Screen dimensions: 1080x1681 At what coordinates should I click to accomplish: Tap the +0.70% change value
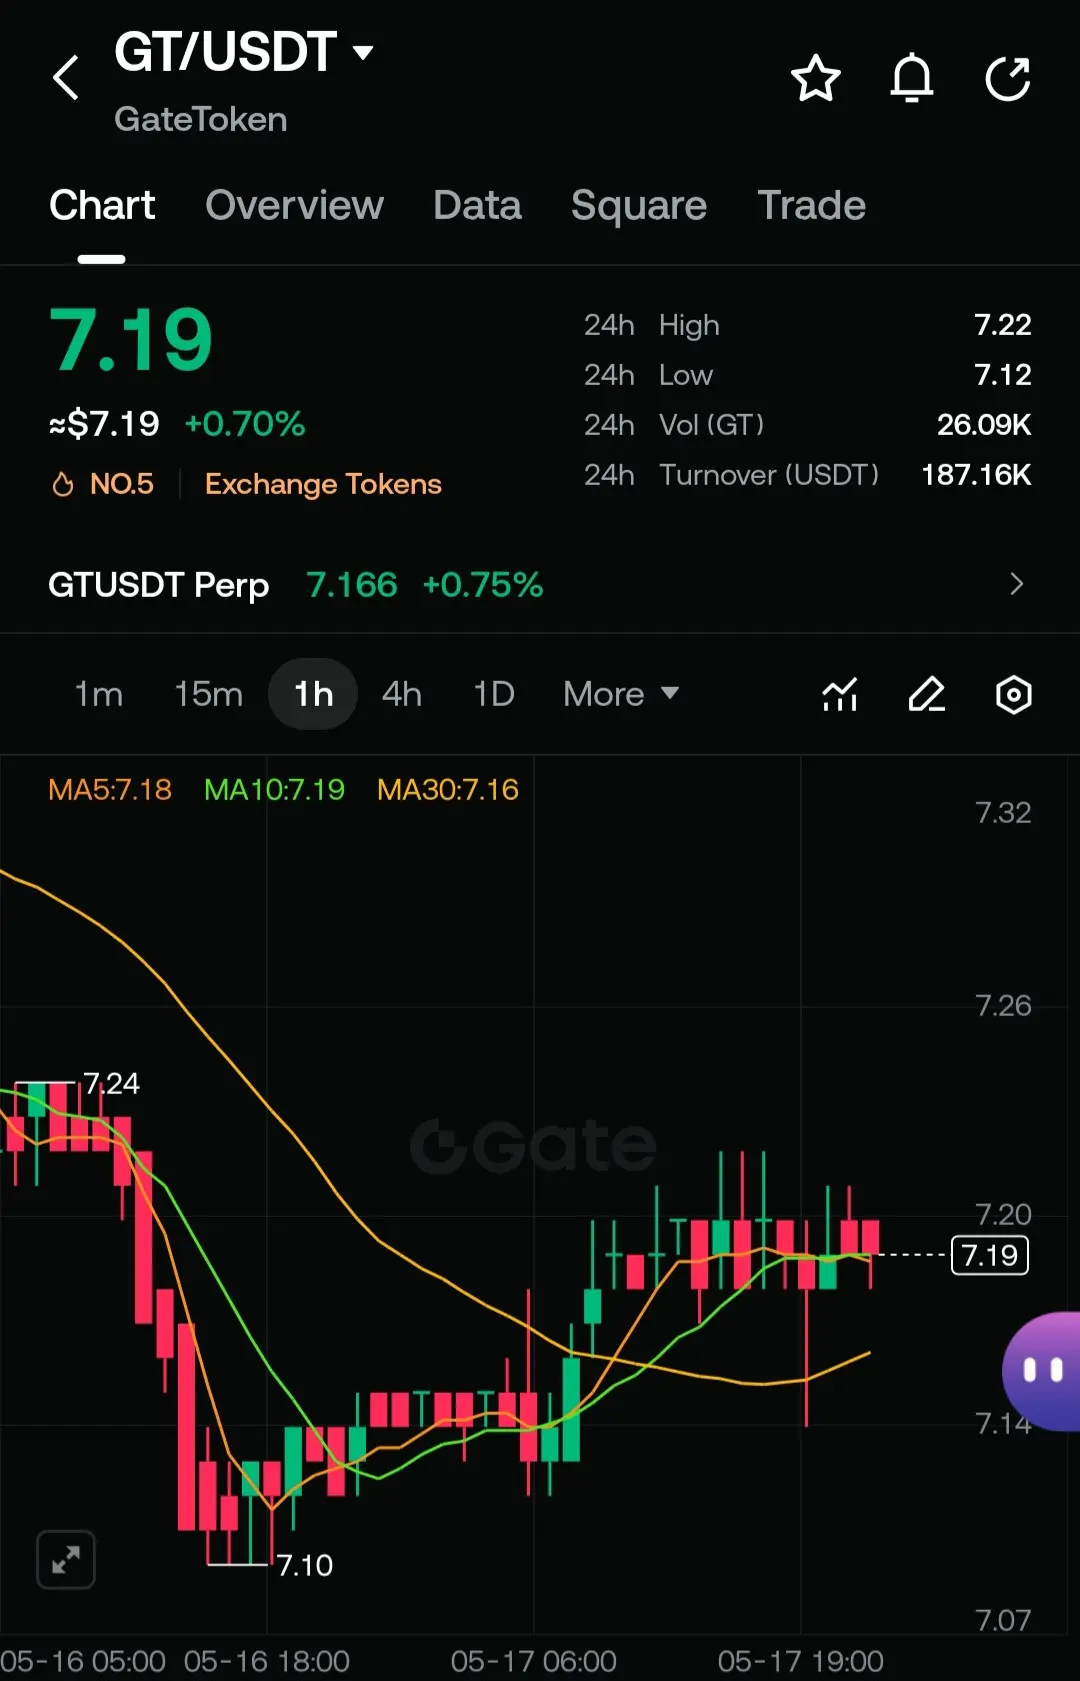245,424
